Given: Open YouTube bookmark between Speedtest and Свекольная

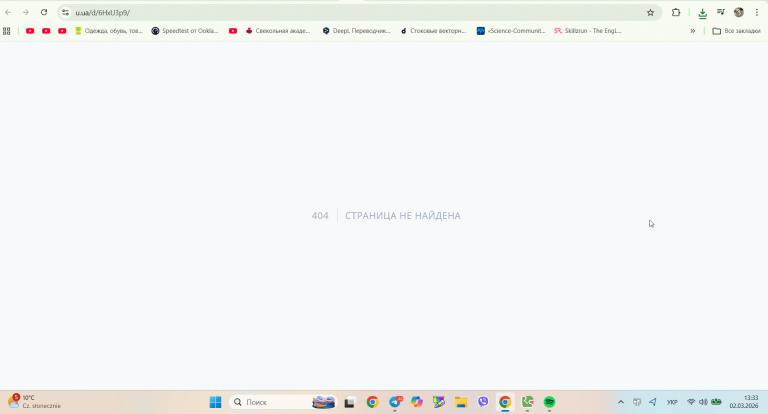Looking at the screenshot, I should click(x=233, y=31).
